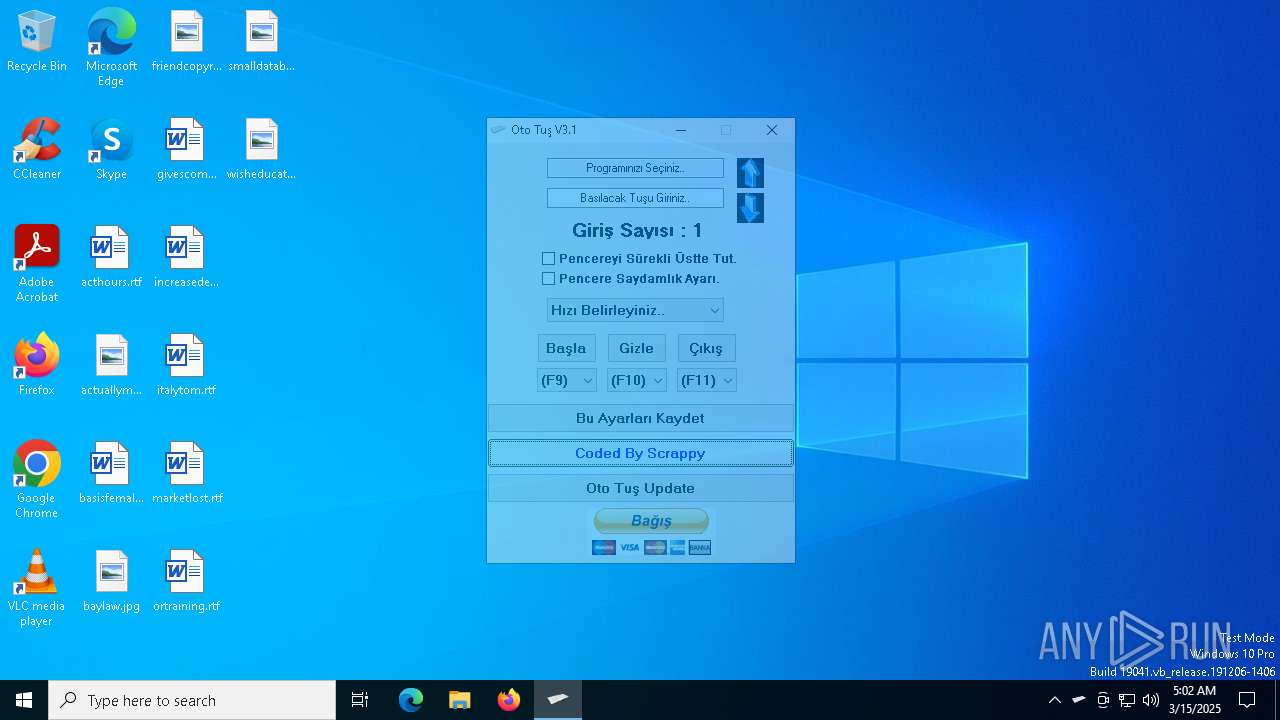Open the (F10) hotkey dropdown

point(637,380)
